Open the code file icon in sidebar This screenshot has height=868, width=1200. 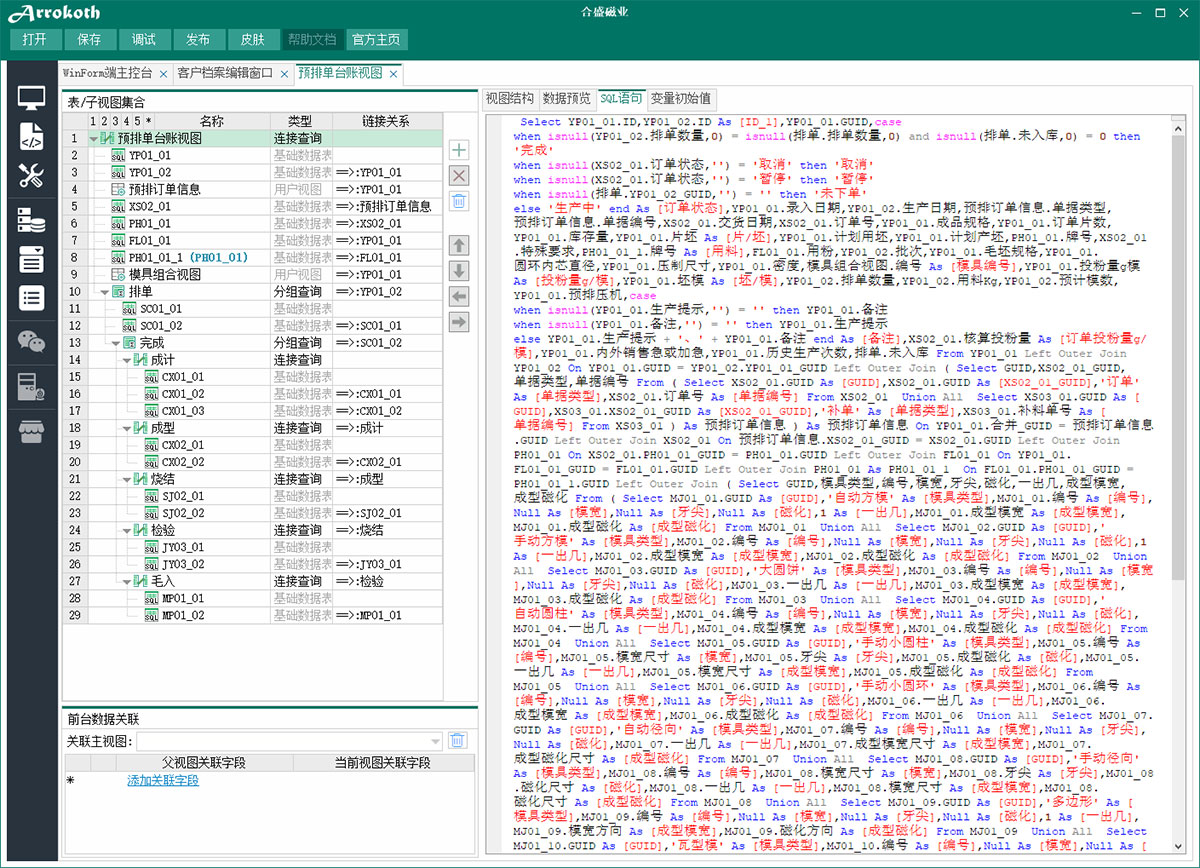31,137
